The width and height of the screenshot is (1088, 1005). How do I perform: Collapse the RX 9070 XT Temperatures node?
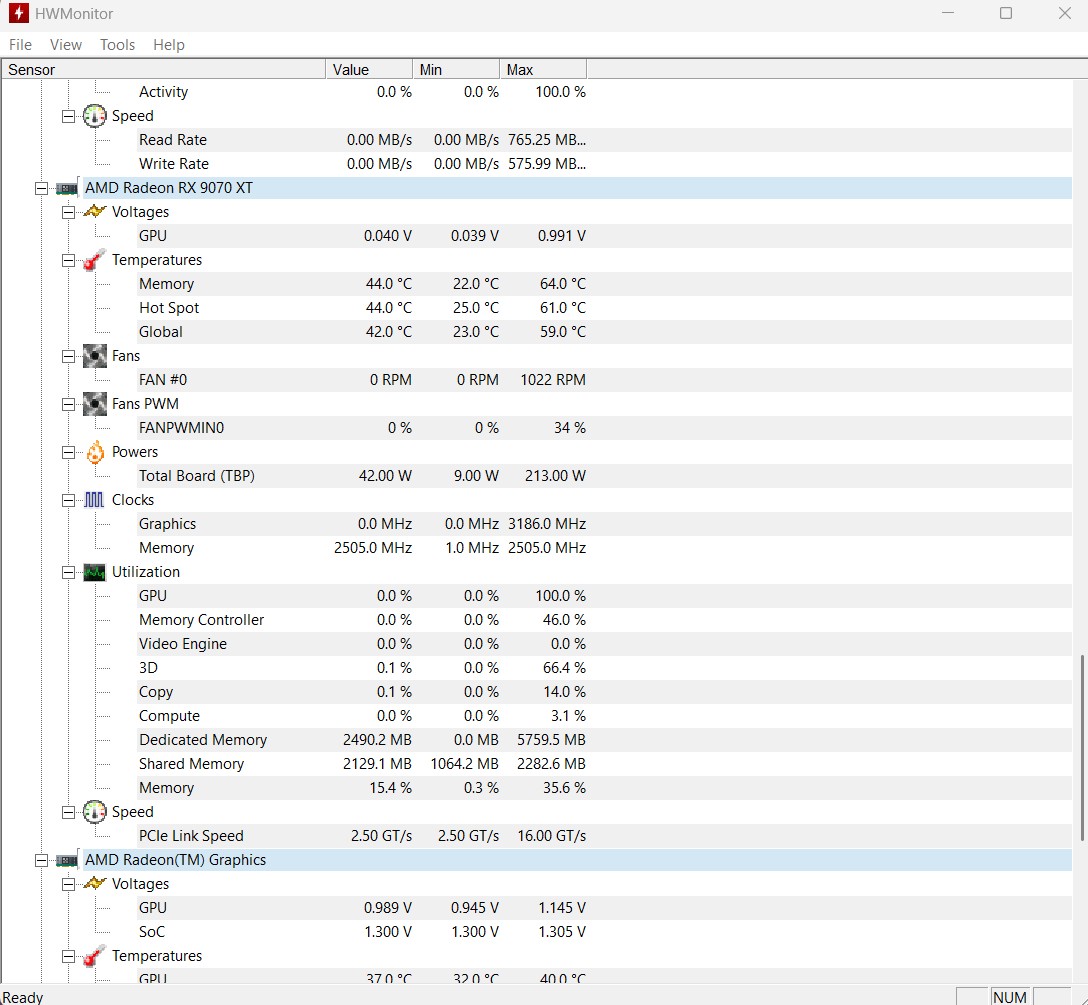(x=68, y=261)
